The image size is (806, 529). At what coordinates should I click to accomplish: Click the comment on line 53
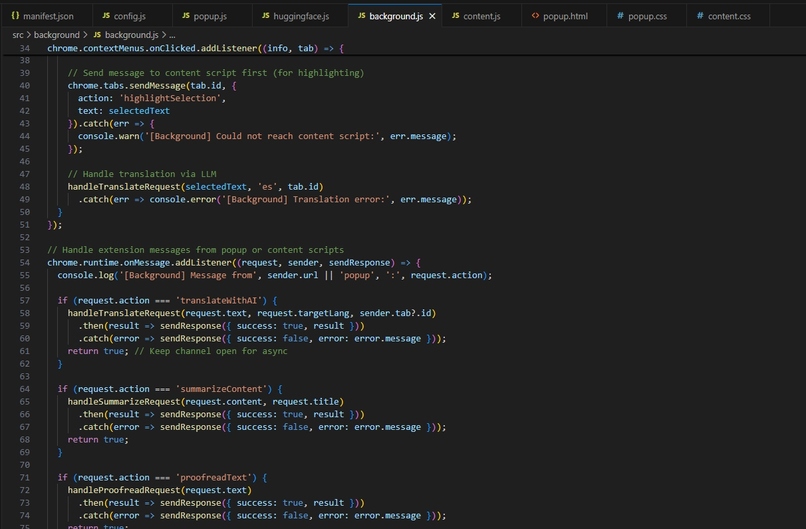click(195, 250)
